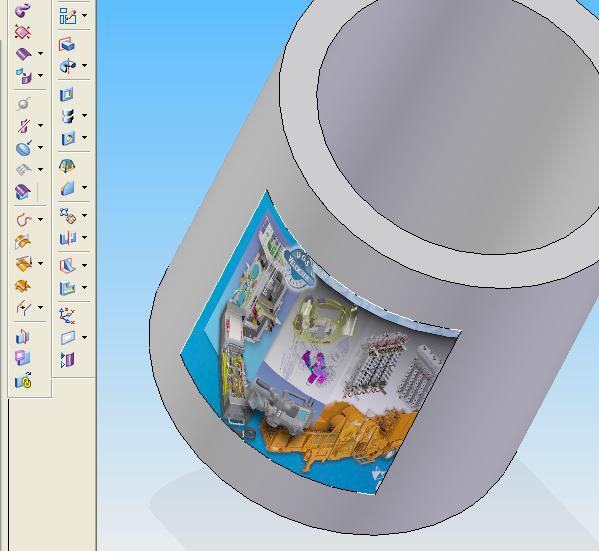Expand the blue ellipse tool flyout arrow

click(40, 147)
